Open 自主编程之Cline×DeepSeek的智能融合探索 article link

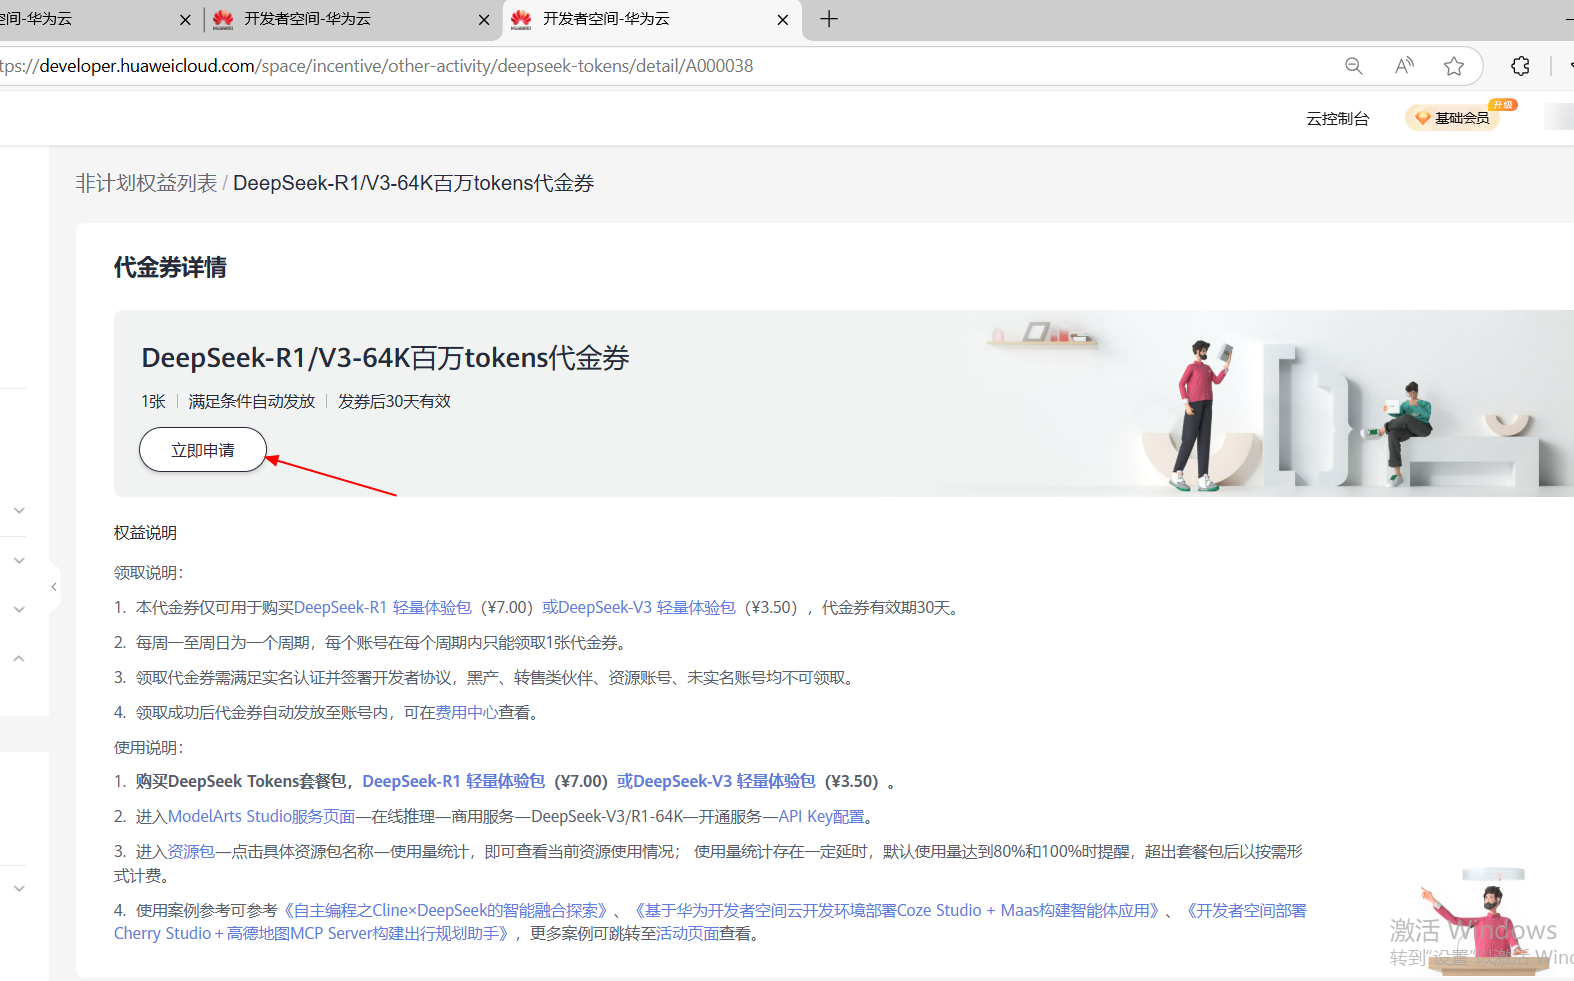click(446, 910)
